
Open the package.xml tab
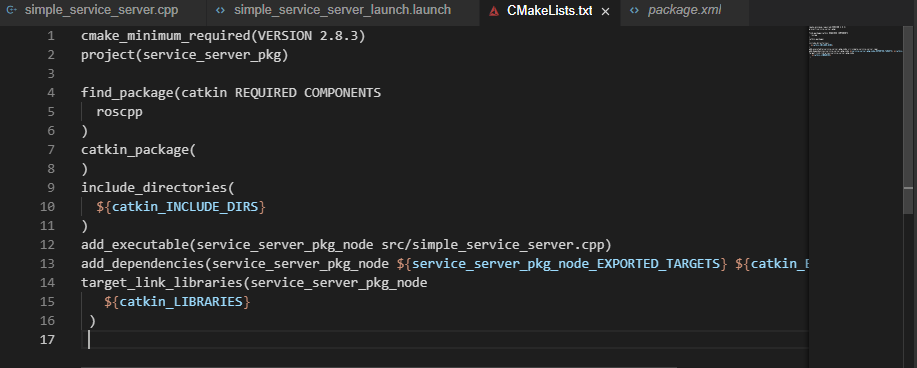684,11
